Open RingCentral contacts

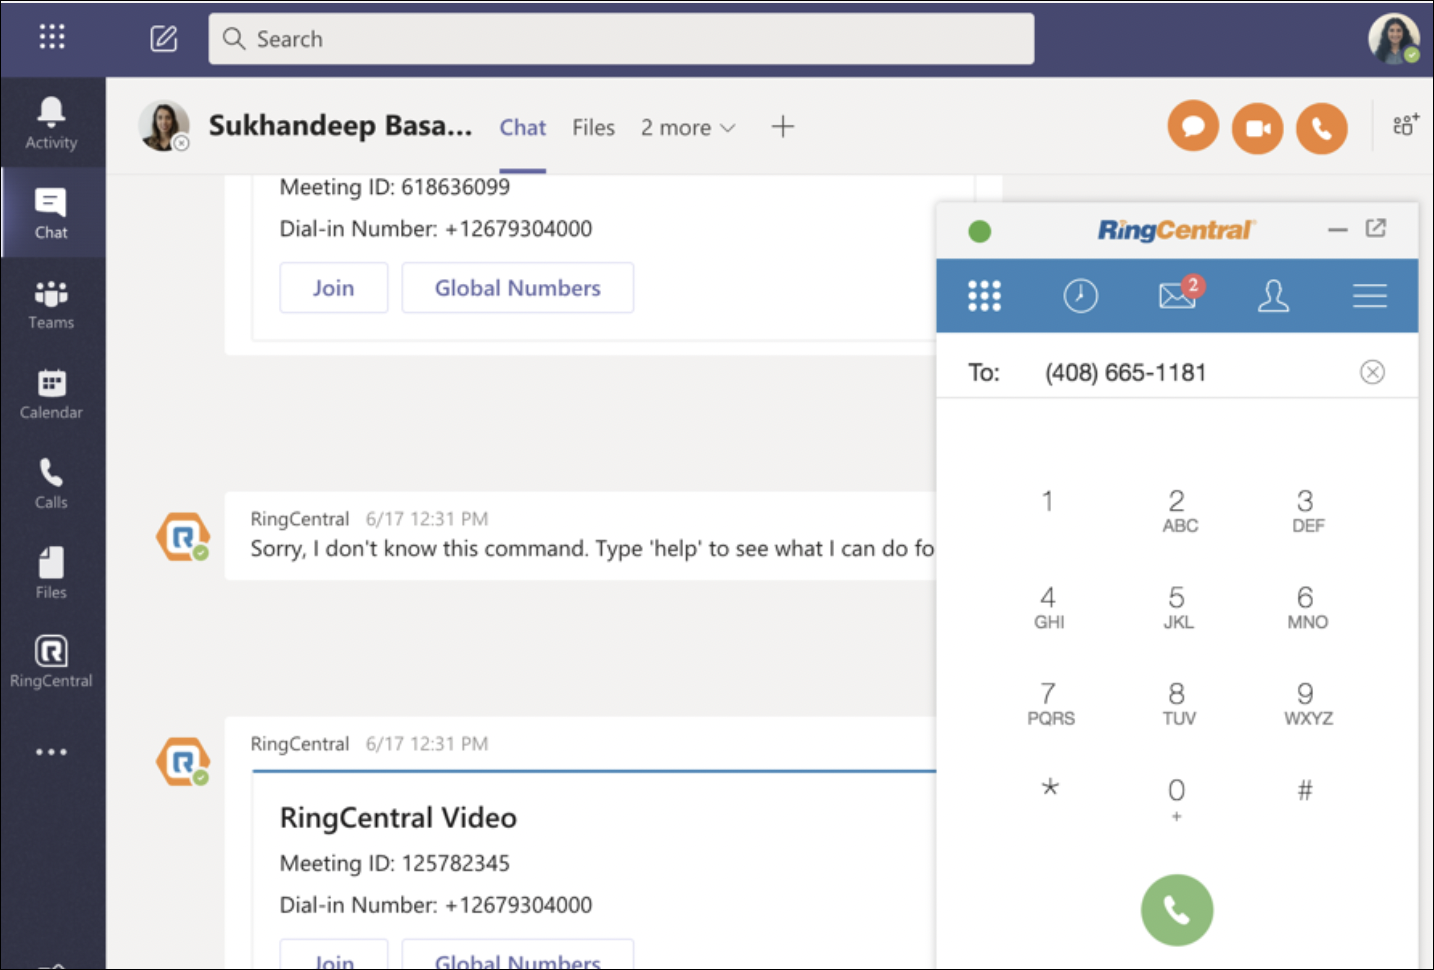1273,296
